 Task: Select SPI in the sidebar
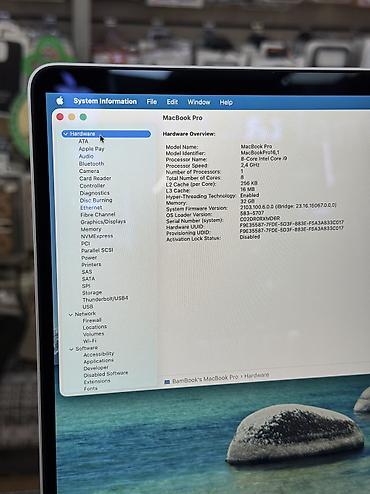[x=86, y=286]
